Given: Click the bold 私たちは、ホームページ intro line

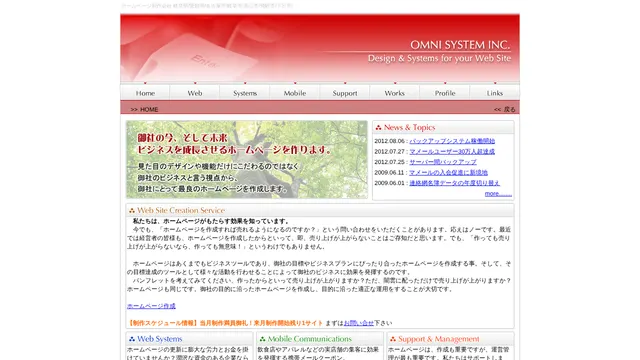Looking at the screenshot, I should point(211,221).
